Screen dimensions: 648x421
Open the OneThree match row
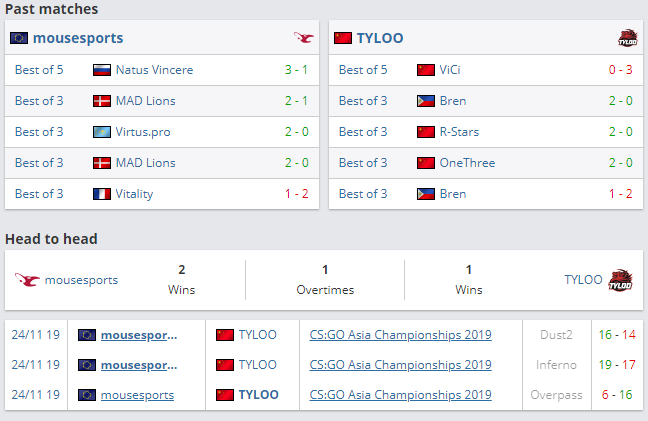486,163
